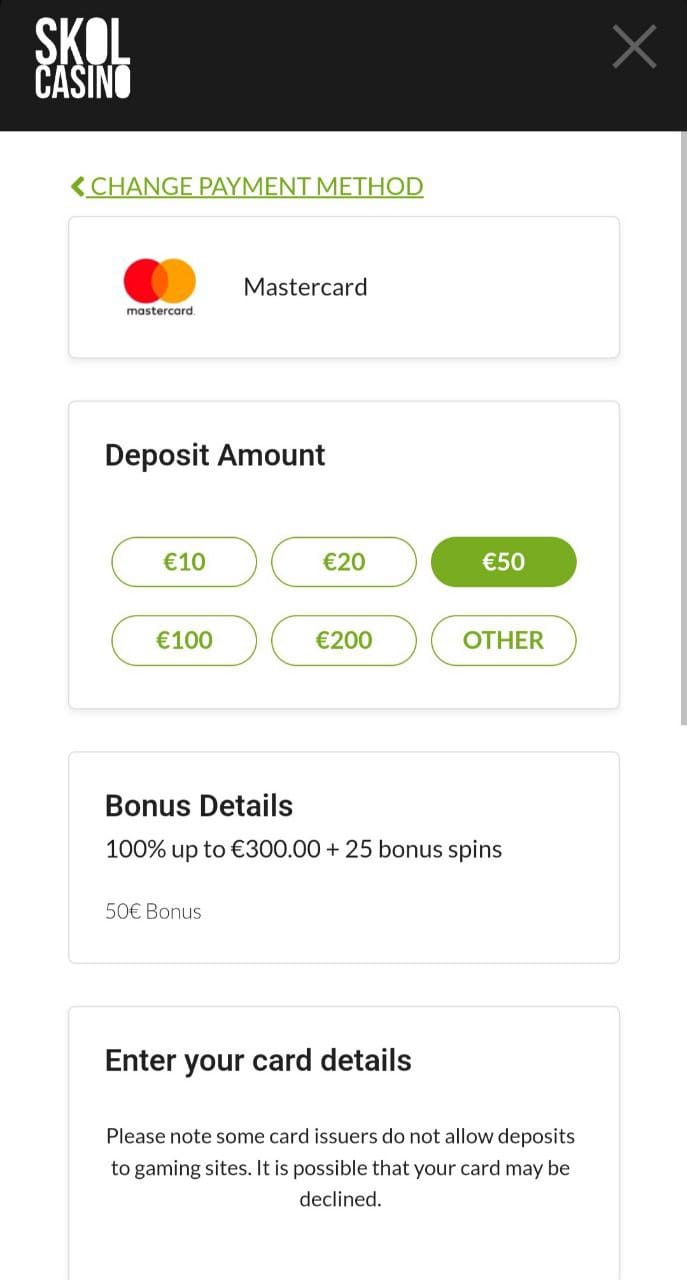Open the Change Payment Method link

tap(256, 186)
